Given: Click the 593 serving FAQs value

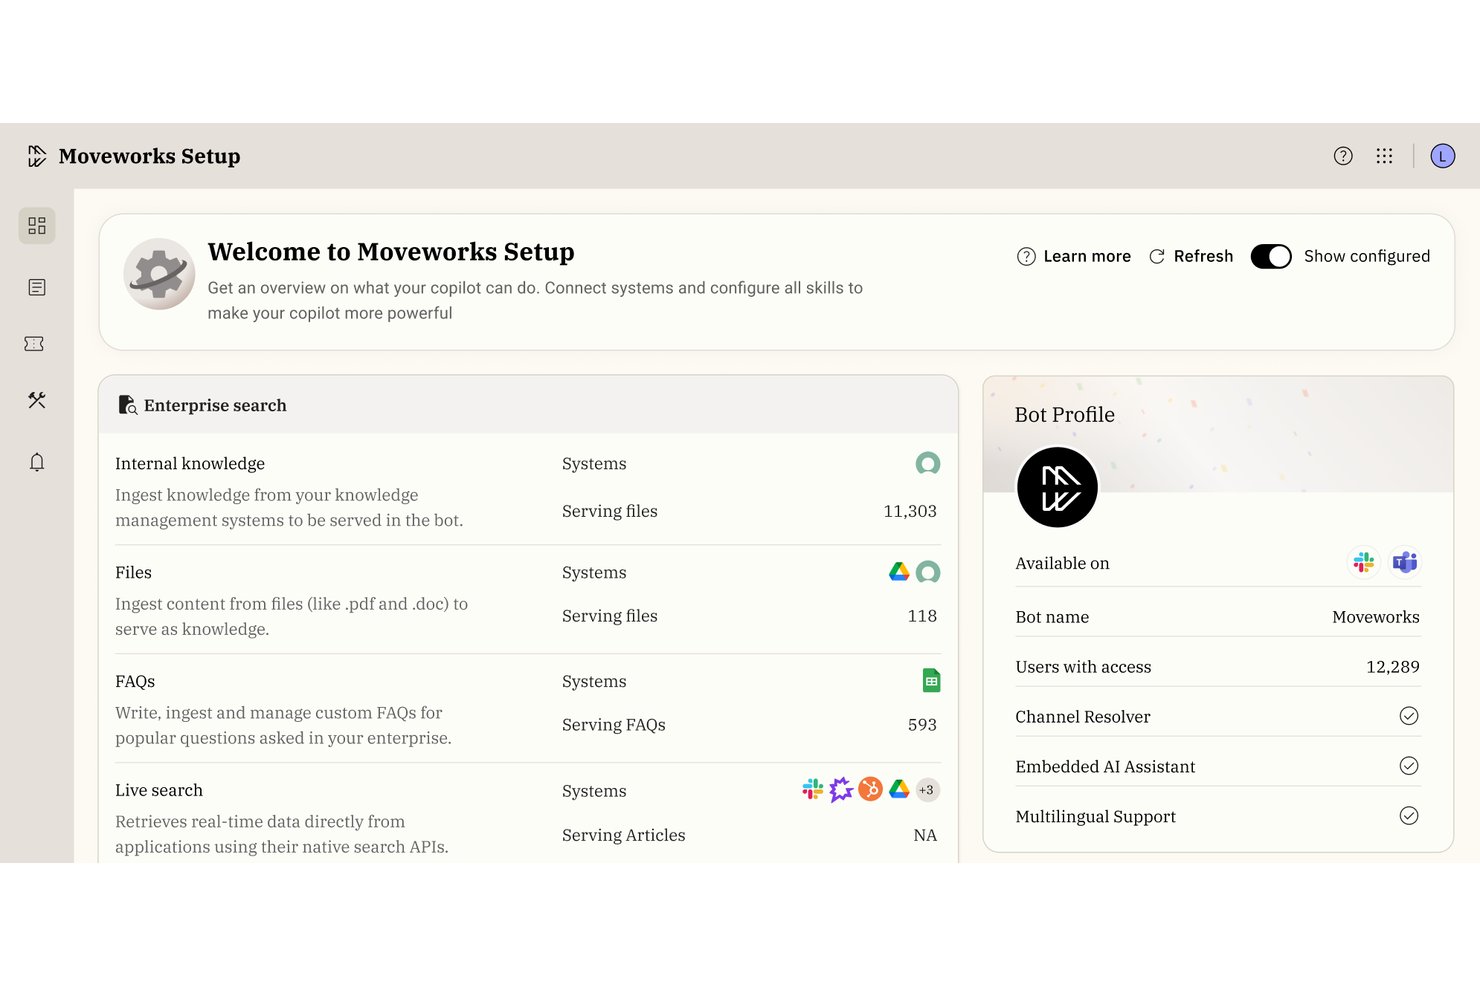Looking at the screenshot, I should (x=922, y=725).
